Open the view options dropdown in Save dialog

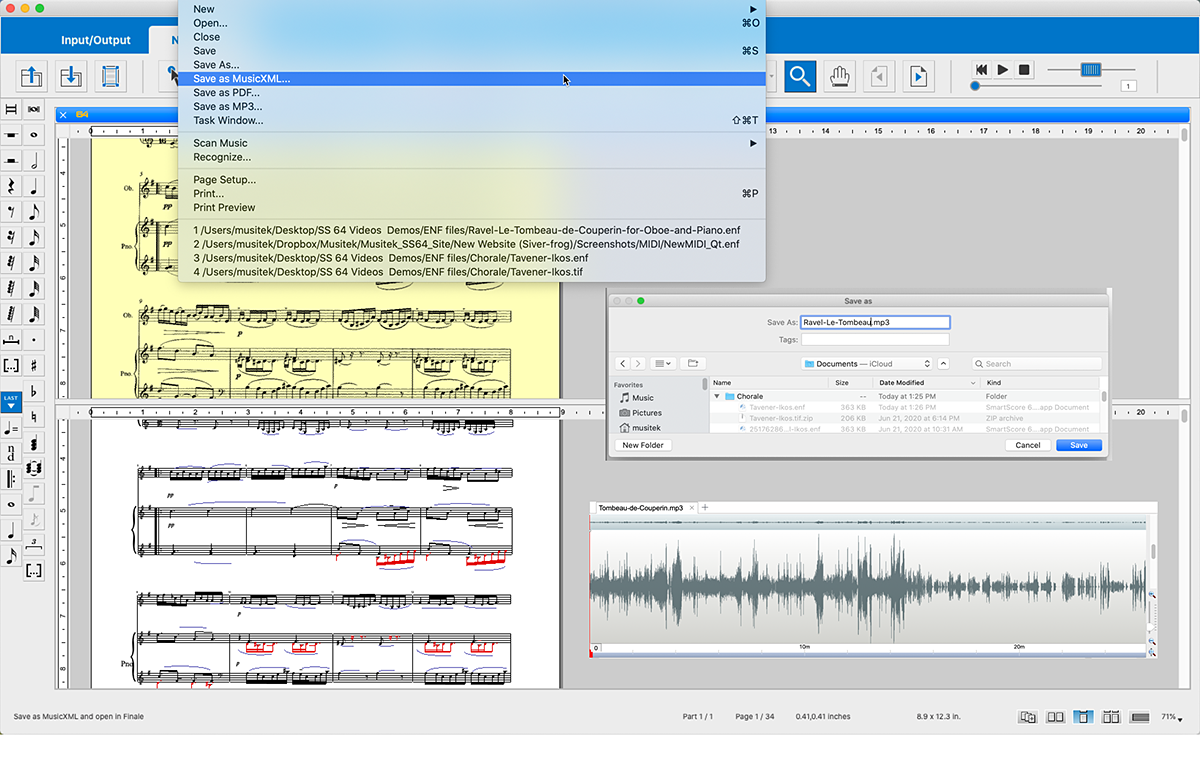click(663, 363)
